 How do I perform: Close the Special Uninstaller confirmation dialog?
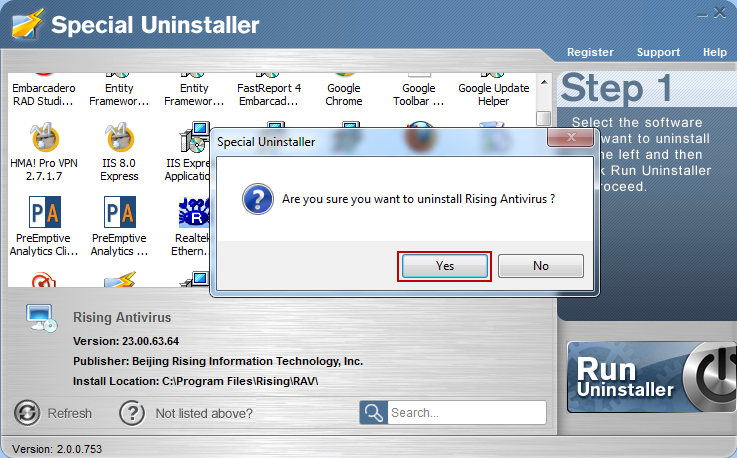tap(570, 137)
